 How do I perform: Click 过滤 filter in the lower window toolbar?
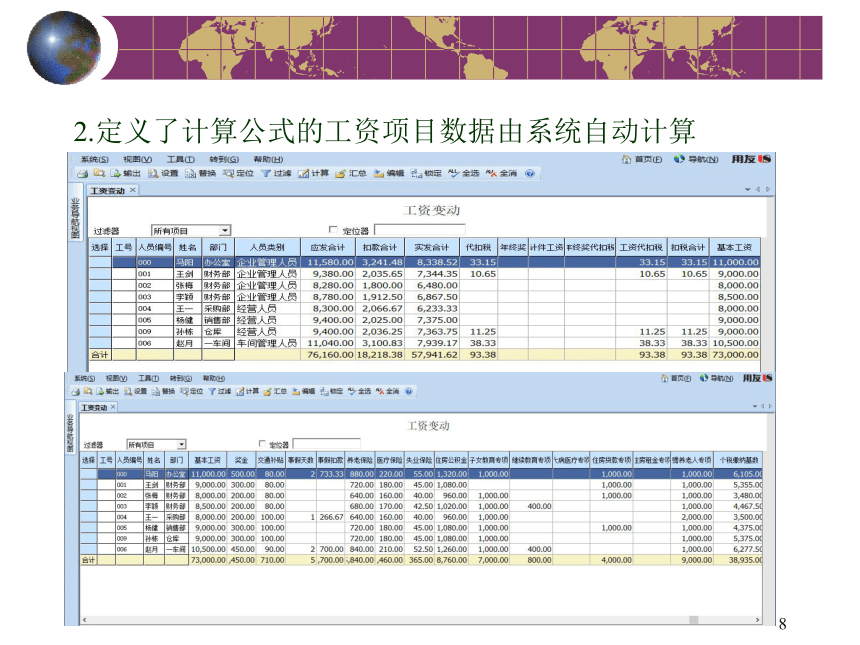(219, 392)
